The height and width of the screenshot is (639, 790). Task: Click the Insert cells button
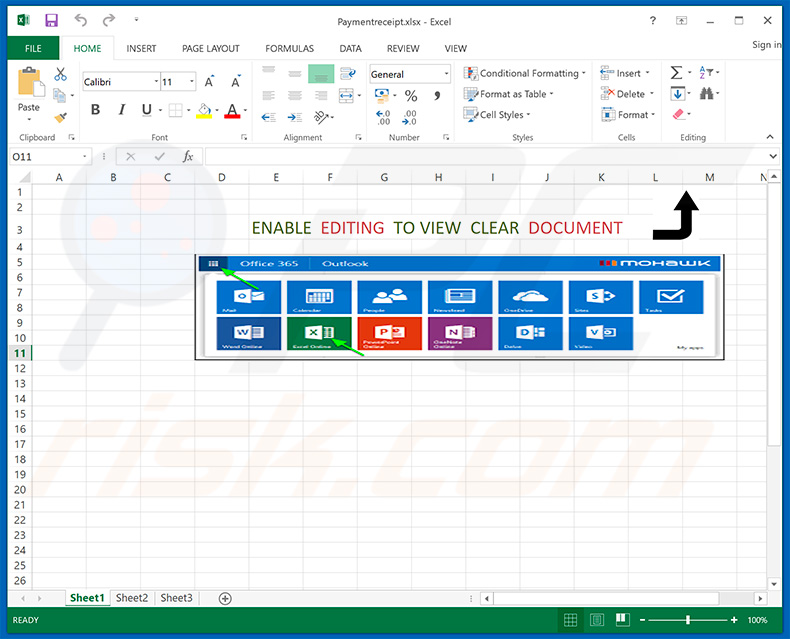(x=625, y=74)
